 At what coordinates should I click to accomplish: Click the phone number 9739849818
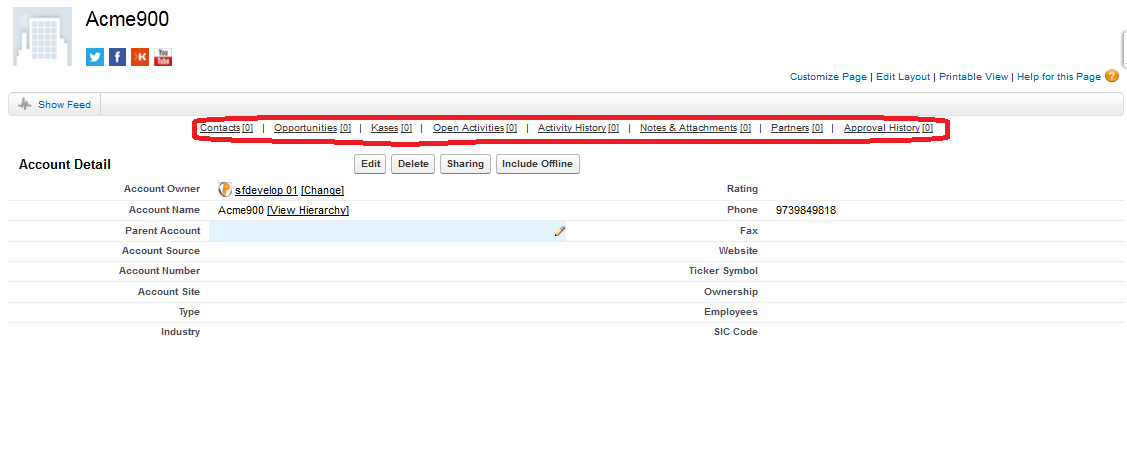point(806,211)
